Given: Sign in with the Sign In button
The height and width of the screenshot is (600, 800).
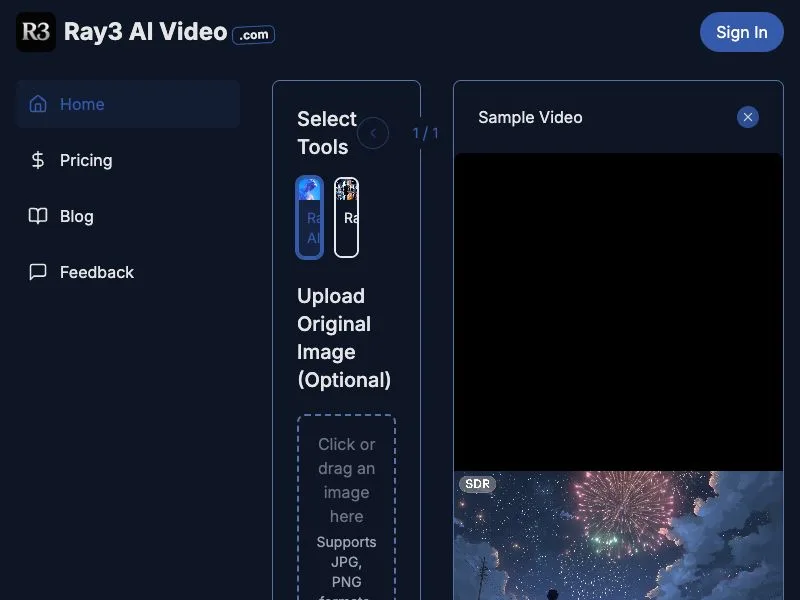Looking at the screenshot, I should pos(741,32).
